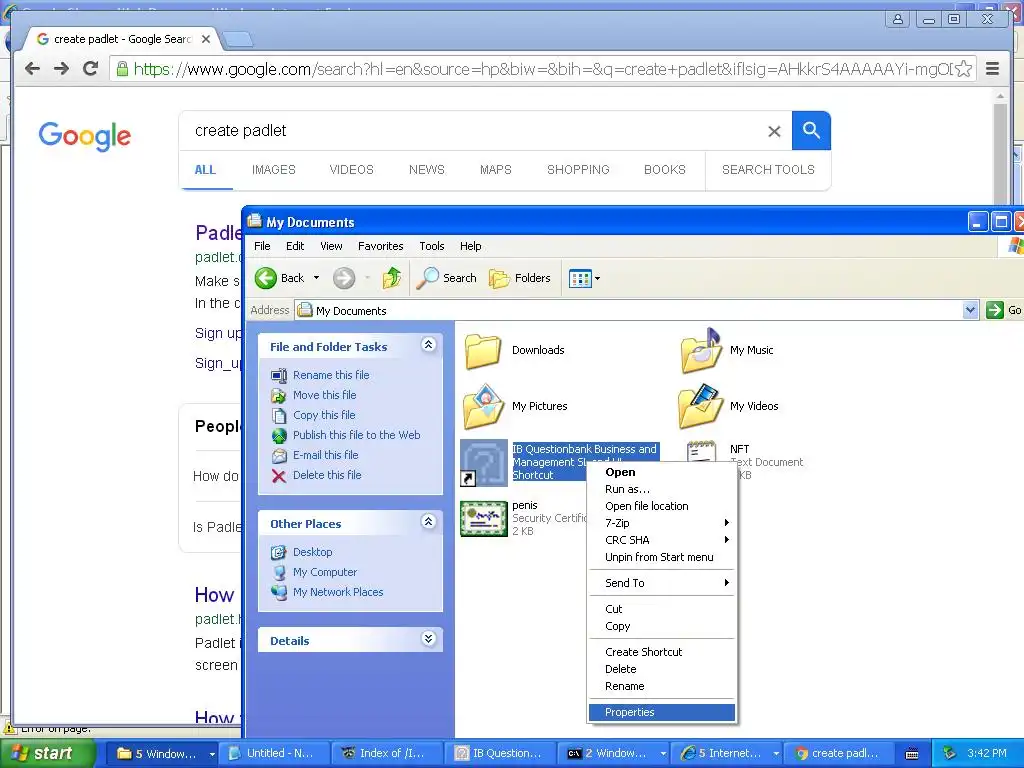Expand CRC SHA submenu

coord(662,540)
